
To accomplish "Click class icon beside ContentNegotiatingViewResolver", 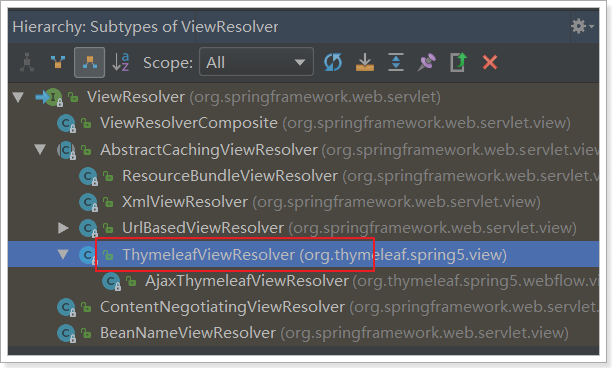I will (66, 308).
